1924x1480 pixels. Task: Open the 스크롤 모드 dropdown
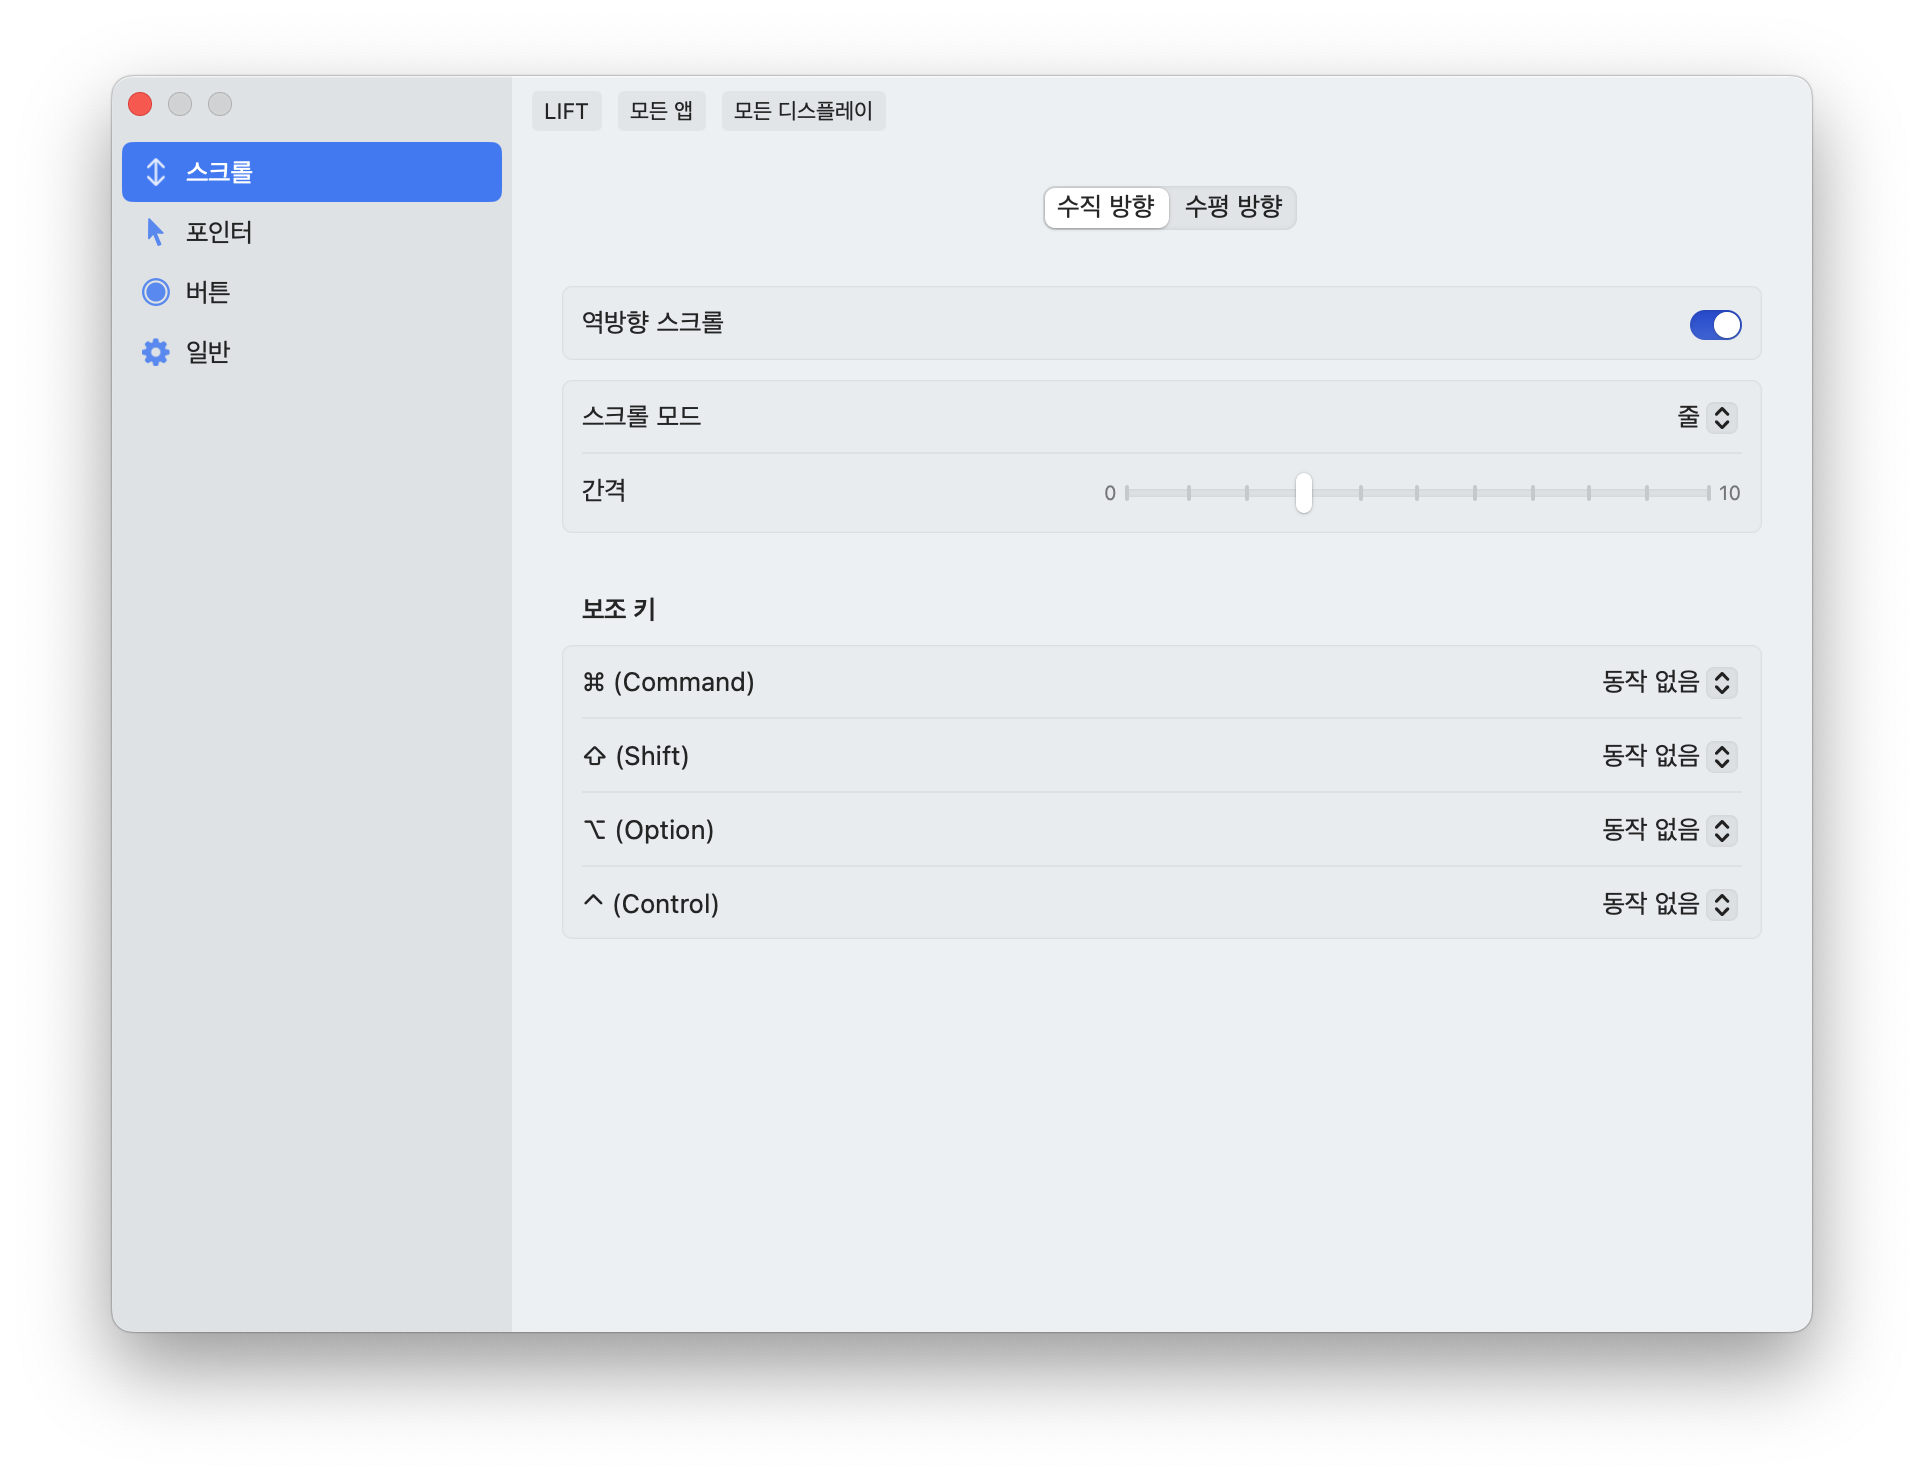pos(1707,417)
